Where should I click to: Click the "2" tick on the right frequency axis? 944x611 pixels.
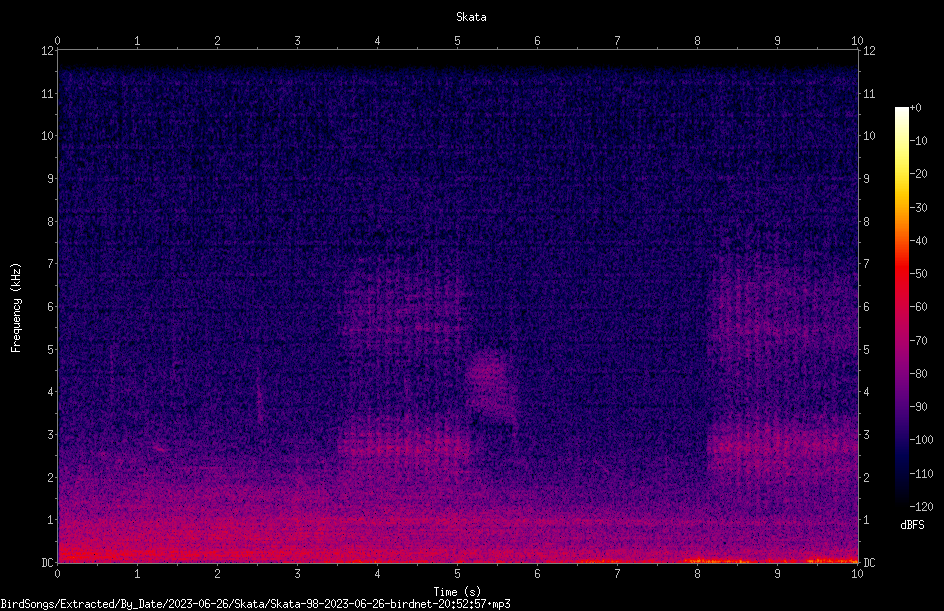point(866,477)
